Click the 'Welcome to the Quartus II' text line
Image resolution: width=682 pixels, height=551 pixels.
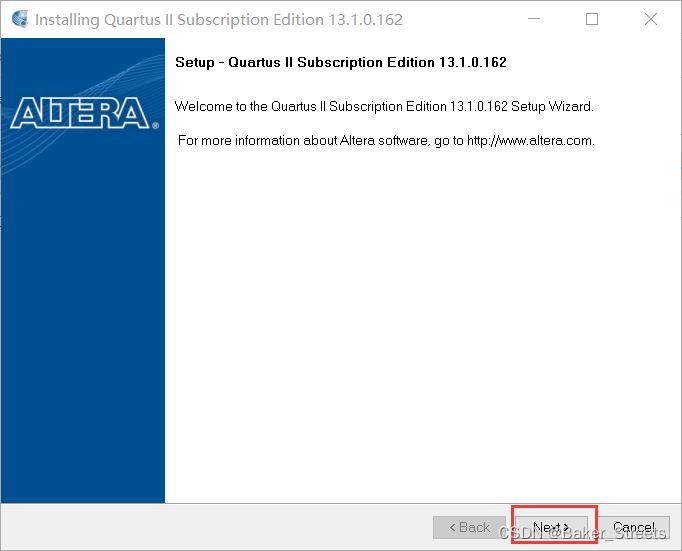click(384, 107)
